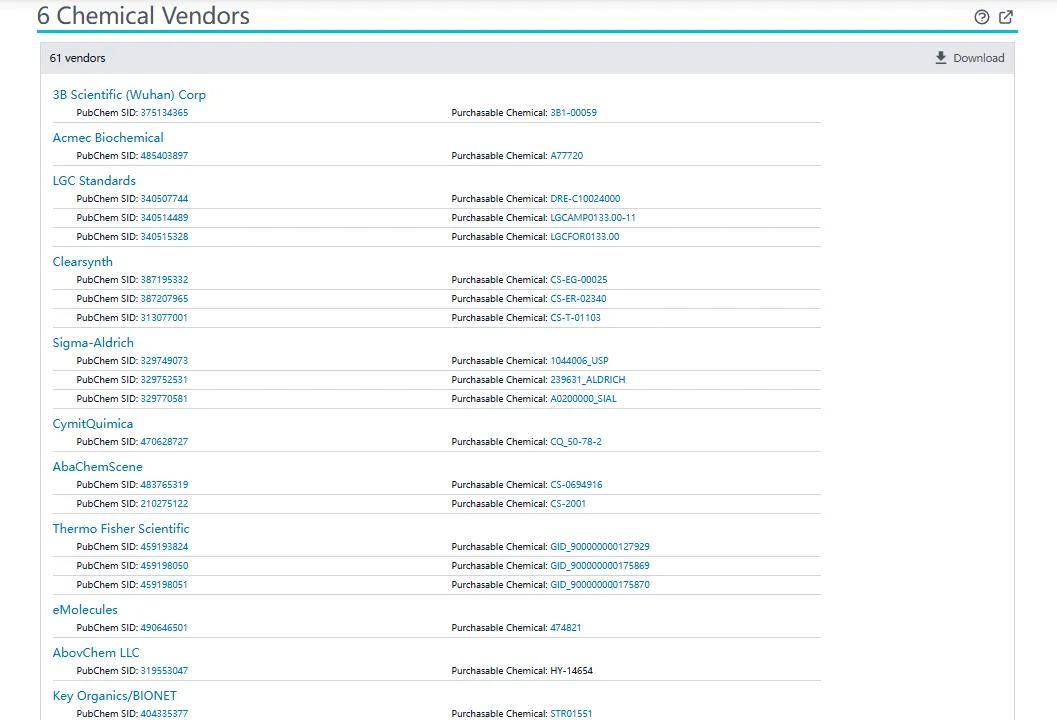
Task: Open purchasable chemical 239631_ALDRICH
Action: [x=588, y=380]
